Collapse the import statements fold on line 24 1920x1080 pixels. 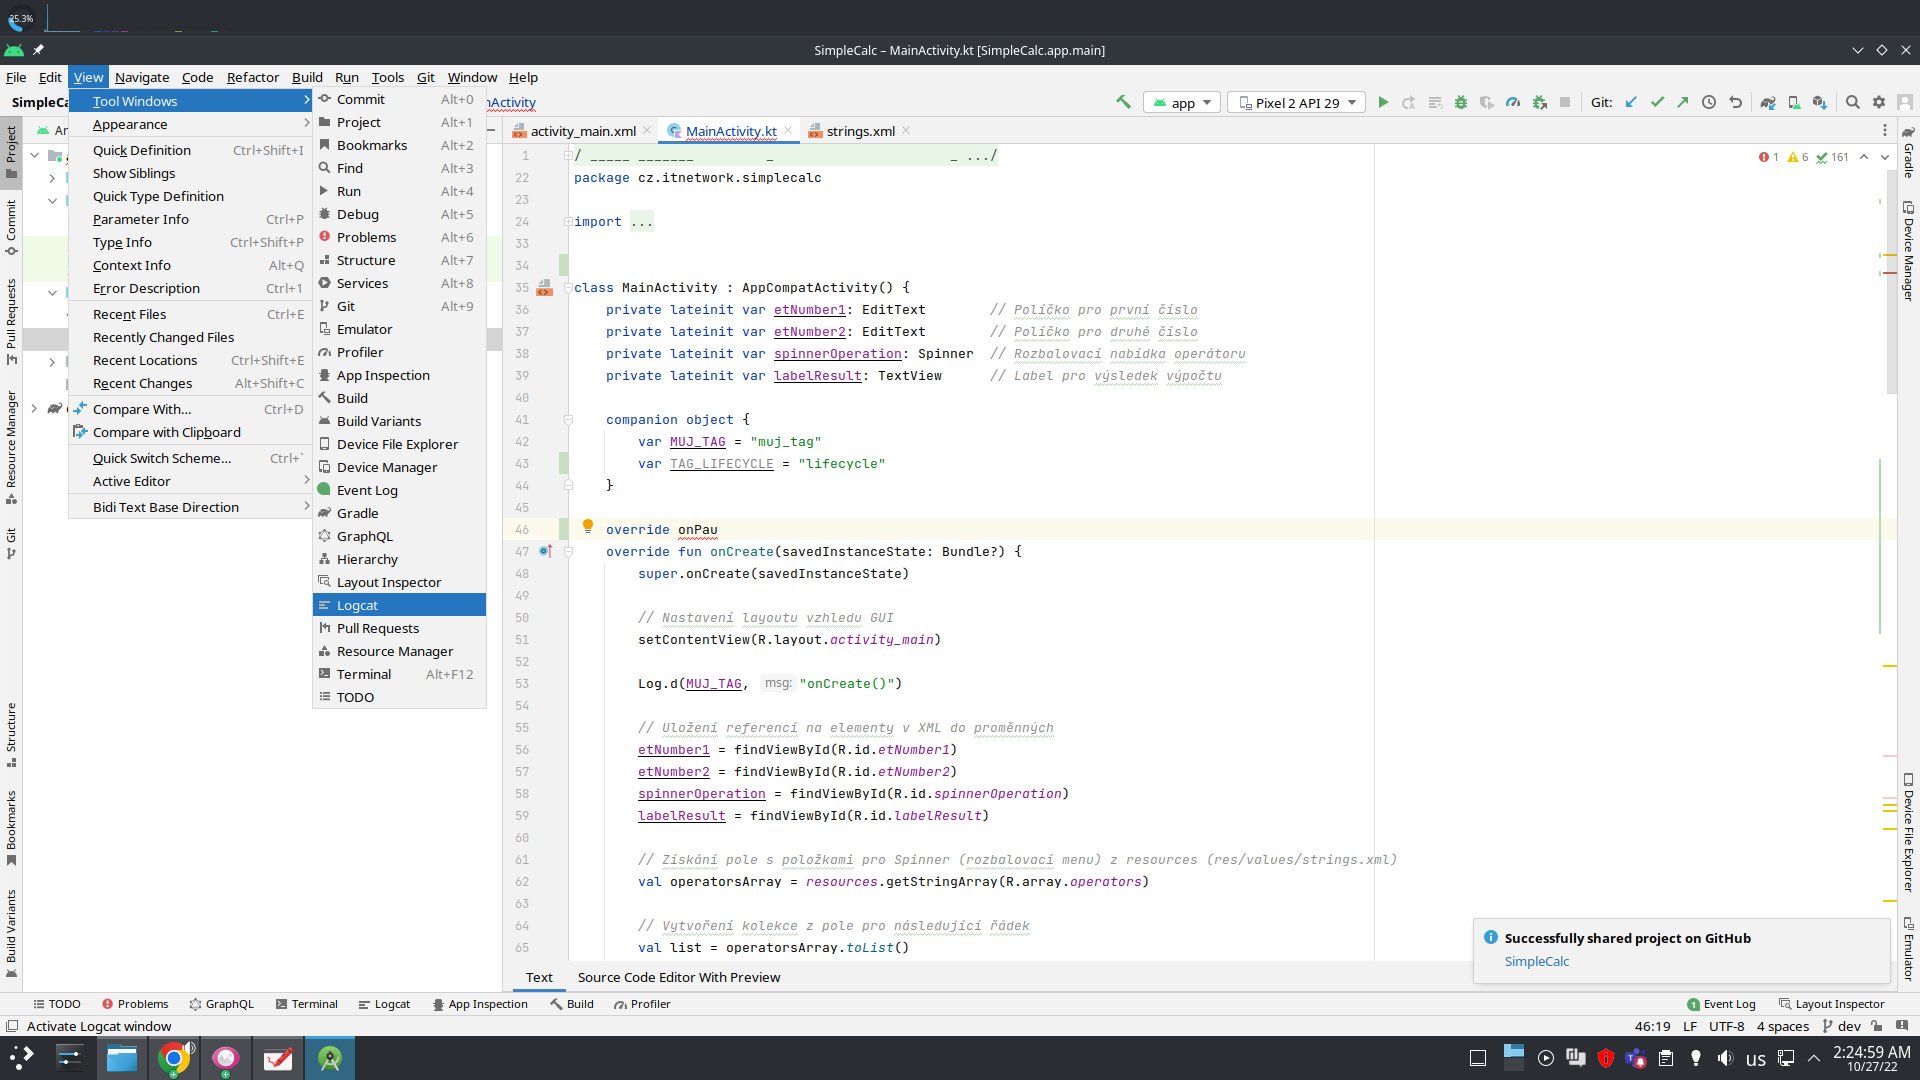pyautogui.click(x=568, y=221)
